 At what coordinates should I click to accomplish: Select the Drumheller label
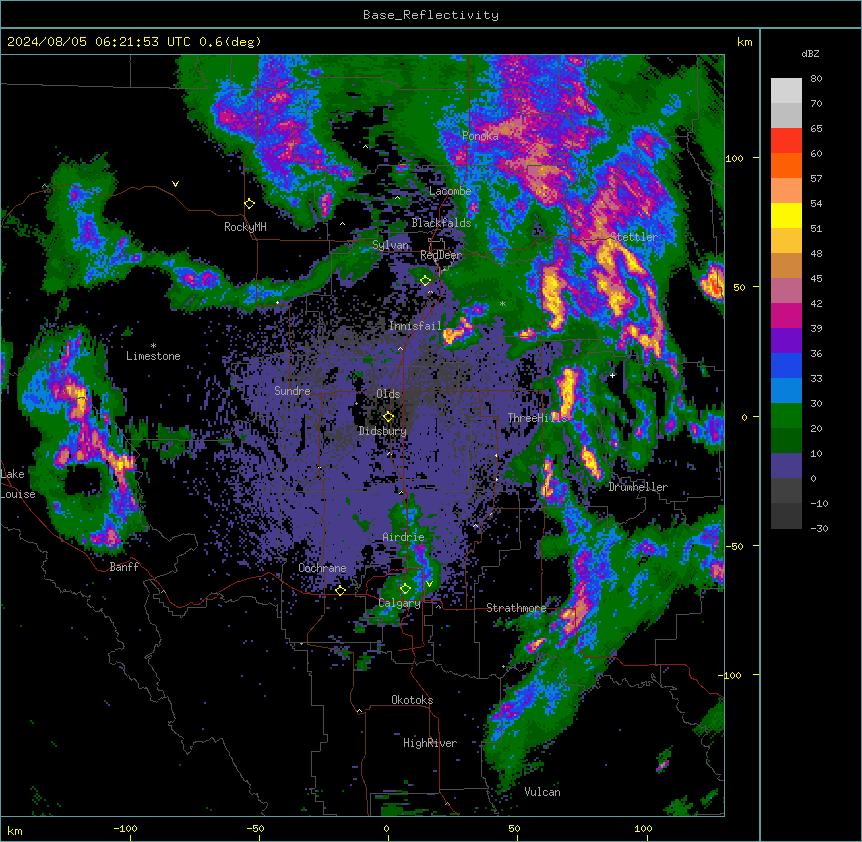click(638, 487)
